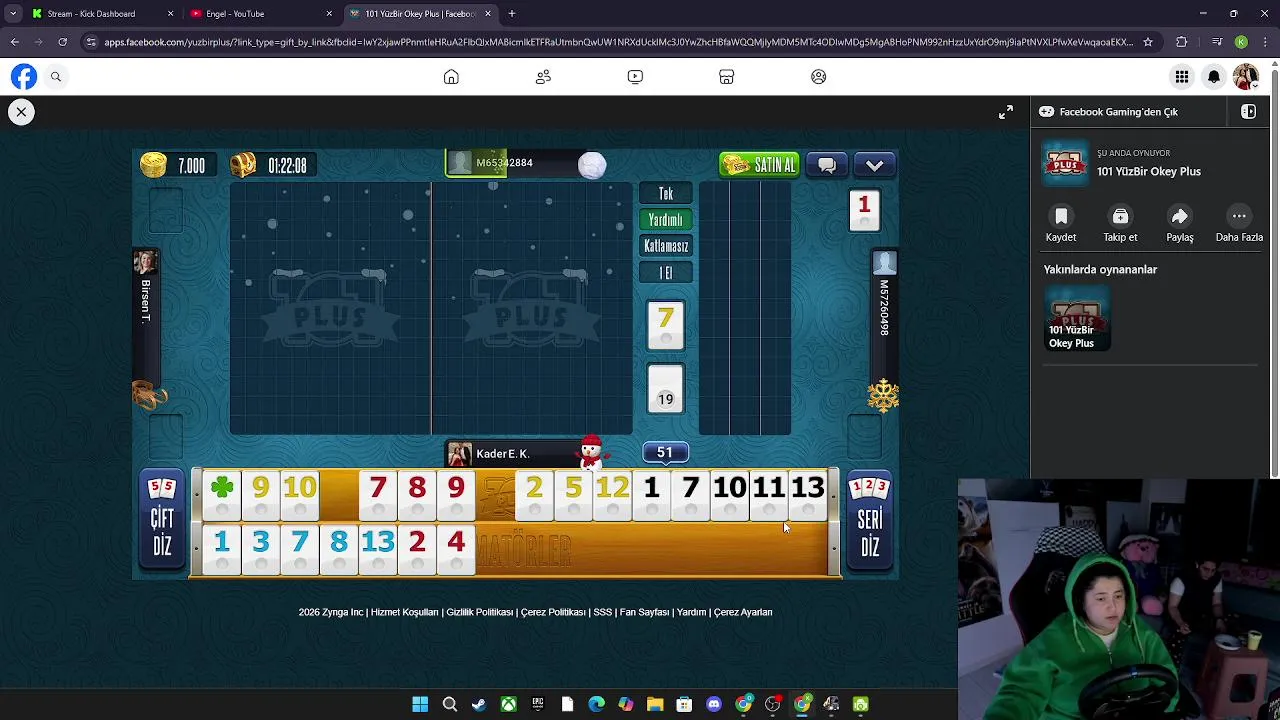Click the Takip et follow icon

tap(1120, 217)
